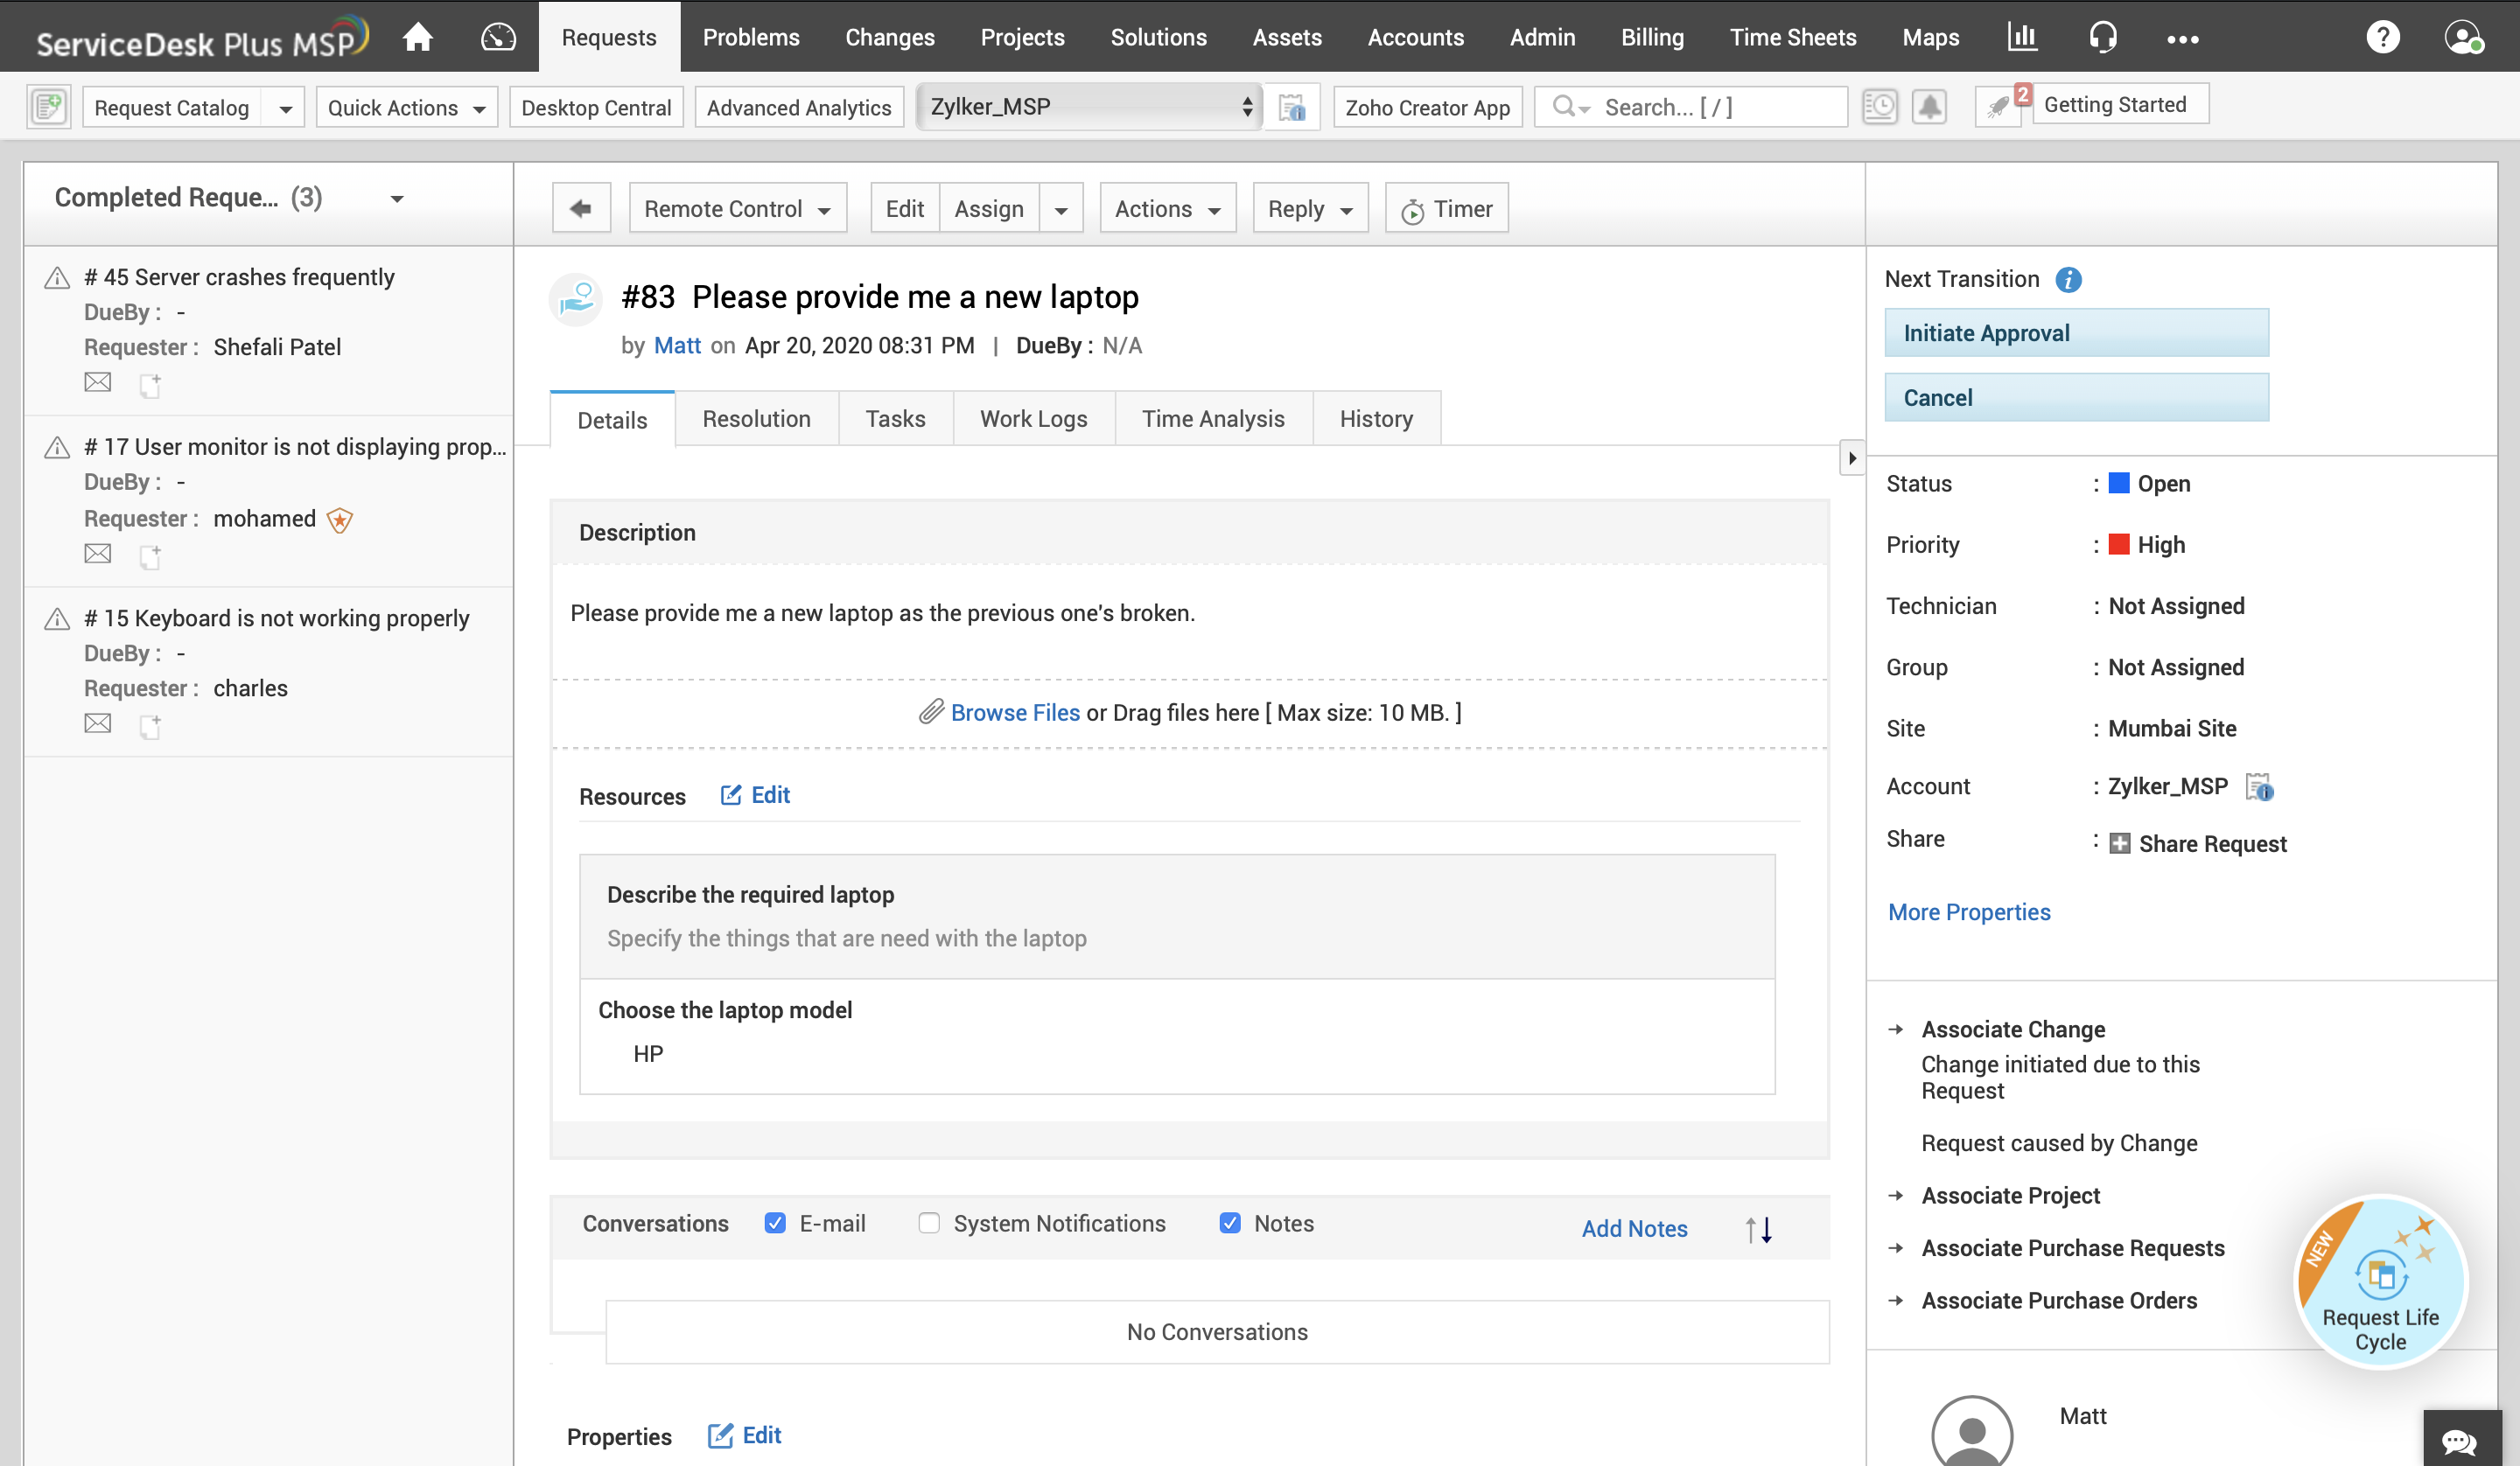Image resolution: width=2520 pixels, height=1466 pixels.
Task: Switch to the Resolution tab
Action: [x=756, y=419]
